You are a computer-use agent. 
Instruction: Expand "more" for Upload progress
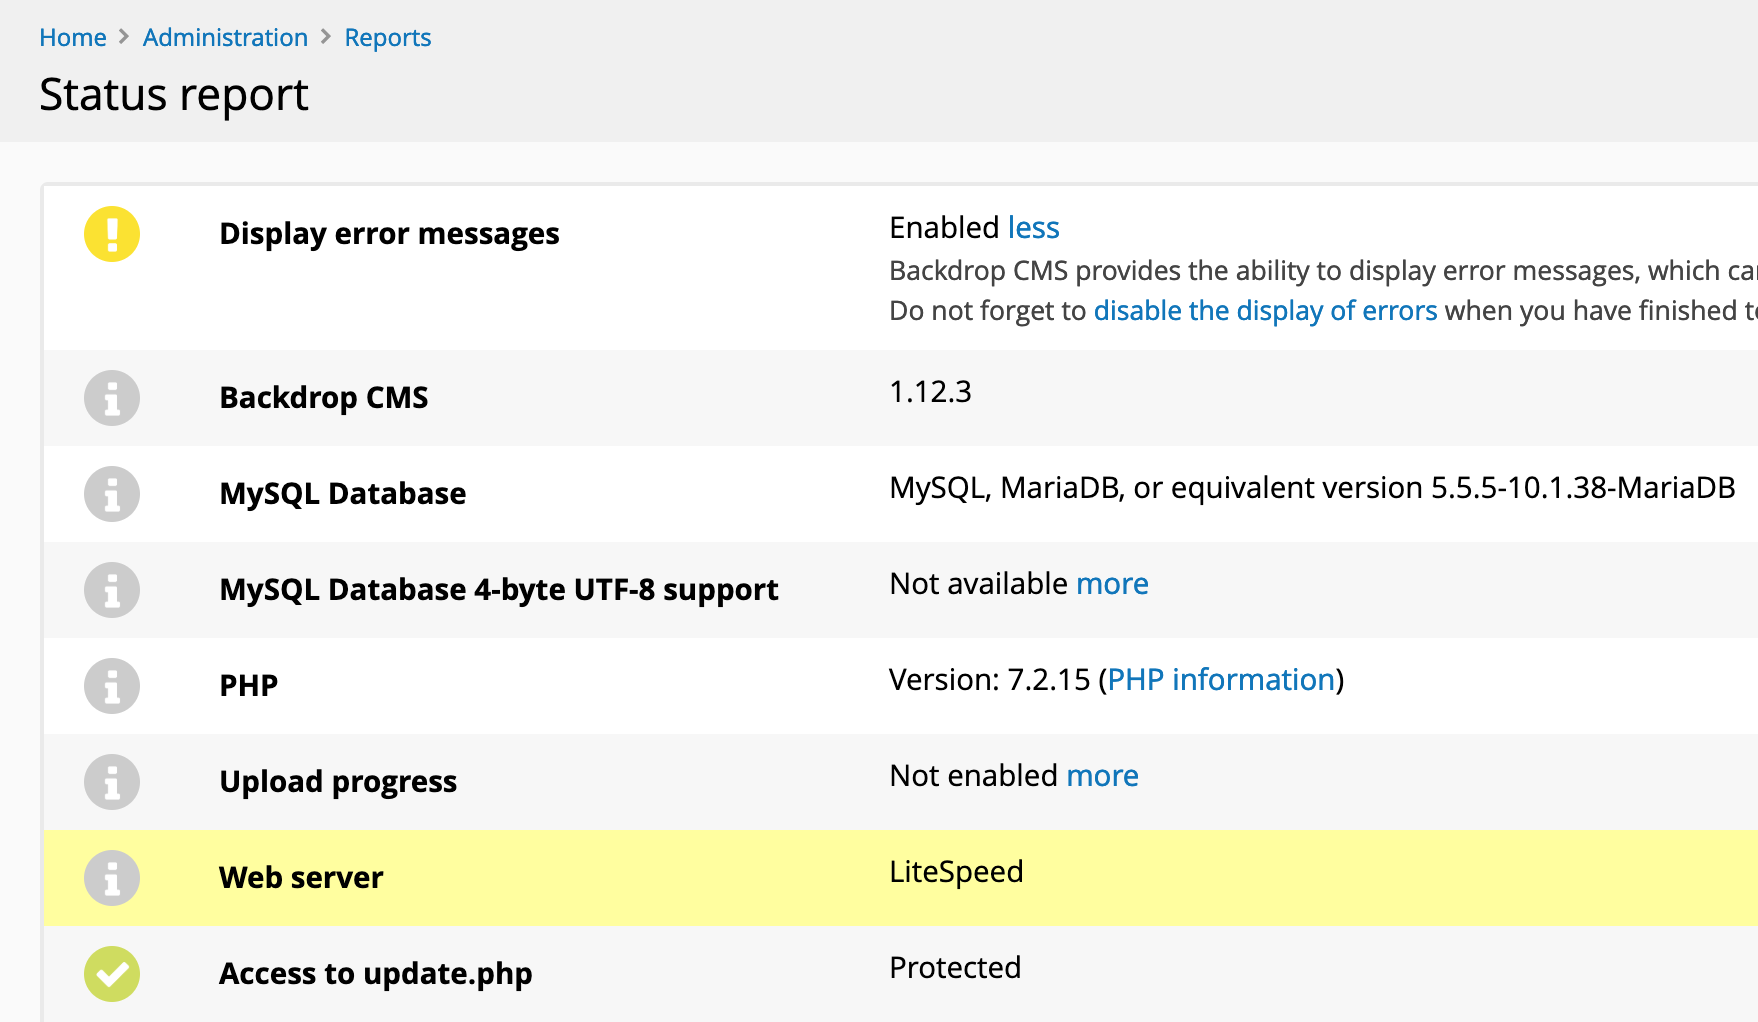pos(1102,776)
